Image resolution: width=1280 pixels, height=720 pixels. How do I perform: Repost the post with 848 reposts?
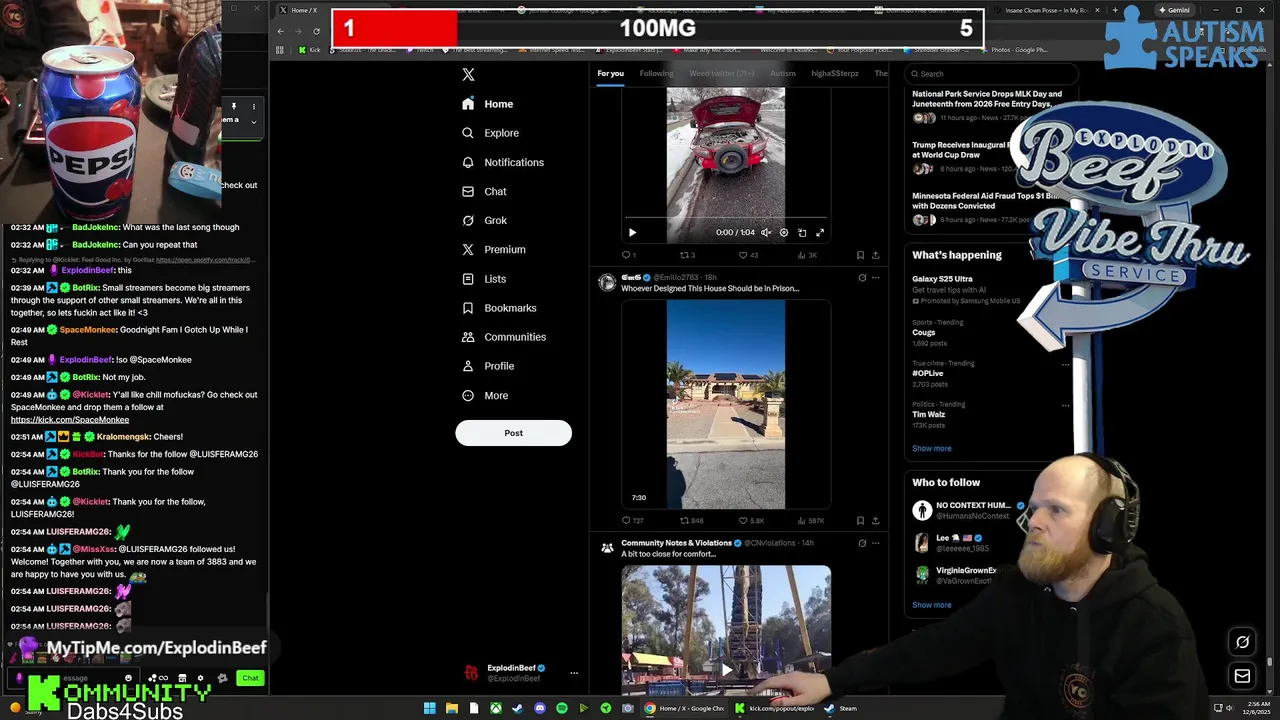692,520
